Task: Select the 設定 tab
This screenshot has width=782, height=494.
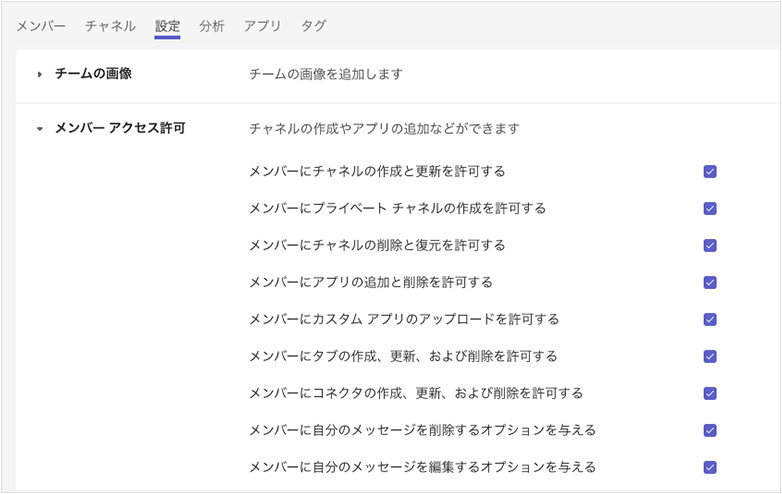Action: (167, 26)
